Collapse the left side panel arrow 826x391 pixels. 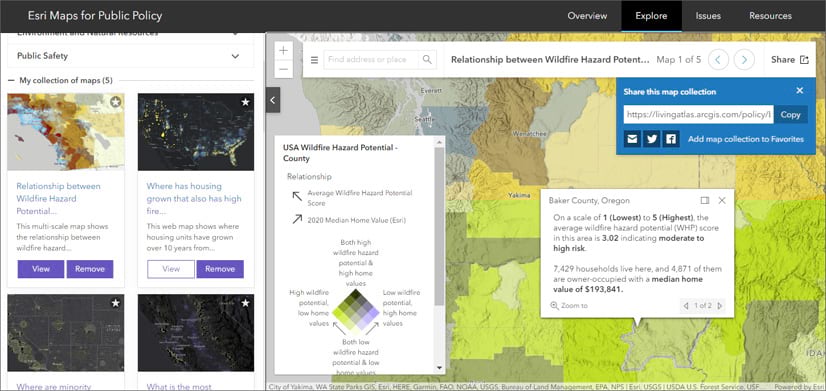273,100
